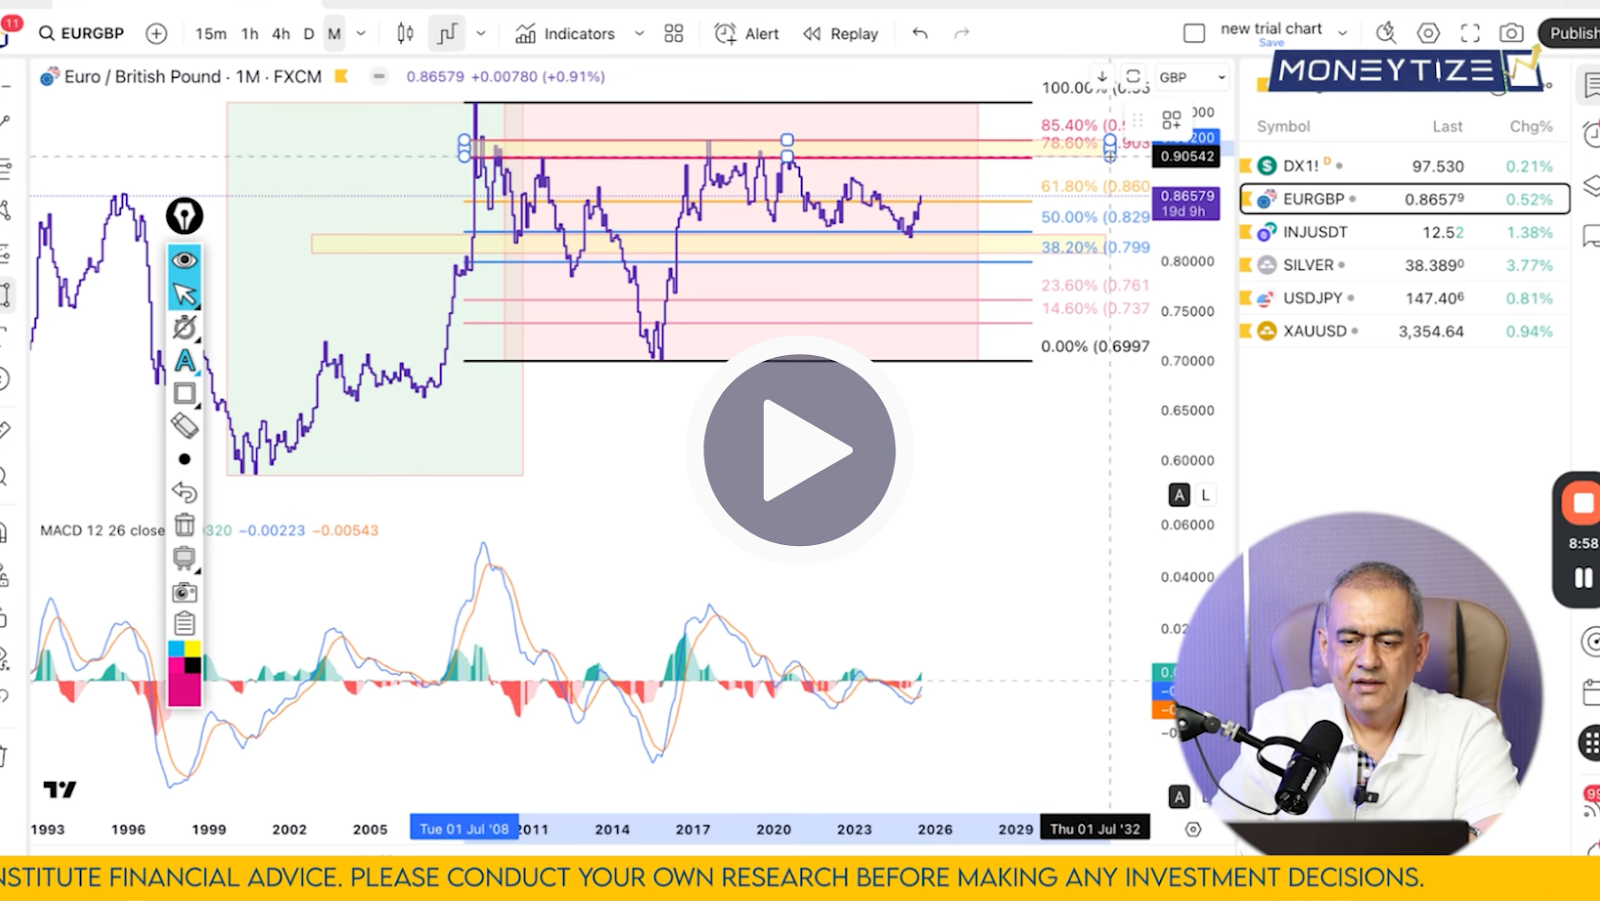This screenshot has width=1600, height=901.
Task: Click the layout setup square icon
Action: [x=1194, y=33]
